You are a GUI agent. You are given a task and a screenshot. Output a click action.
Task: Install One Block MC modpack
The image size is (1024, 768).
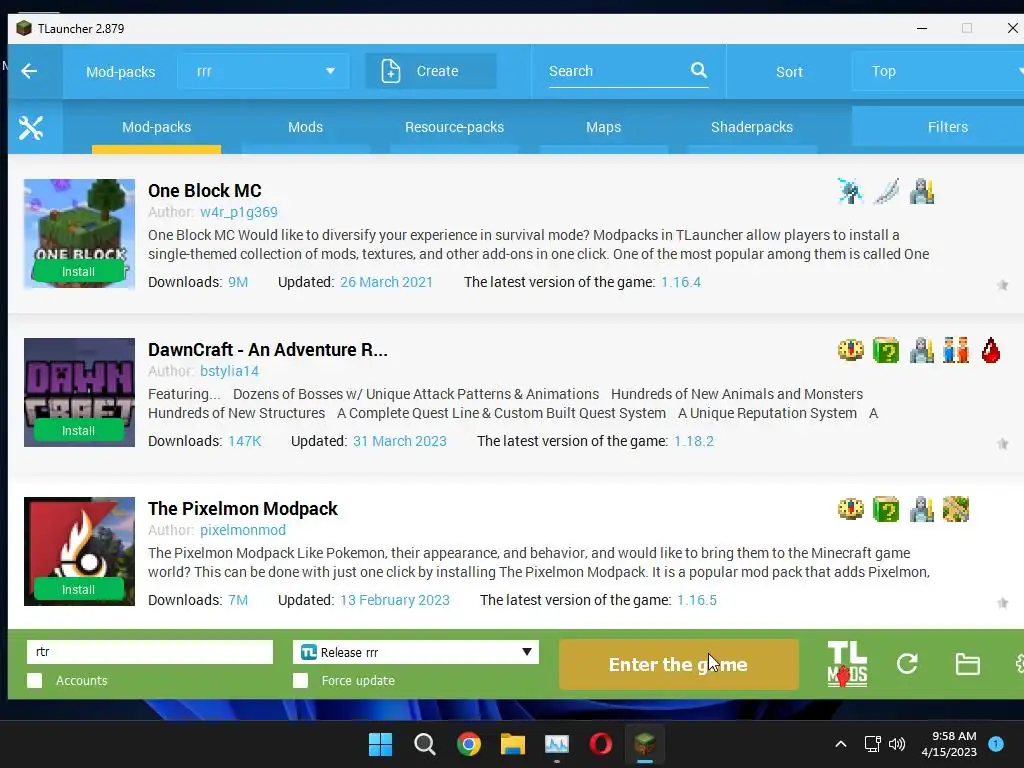[x=78, y=272]
